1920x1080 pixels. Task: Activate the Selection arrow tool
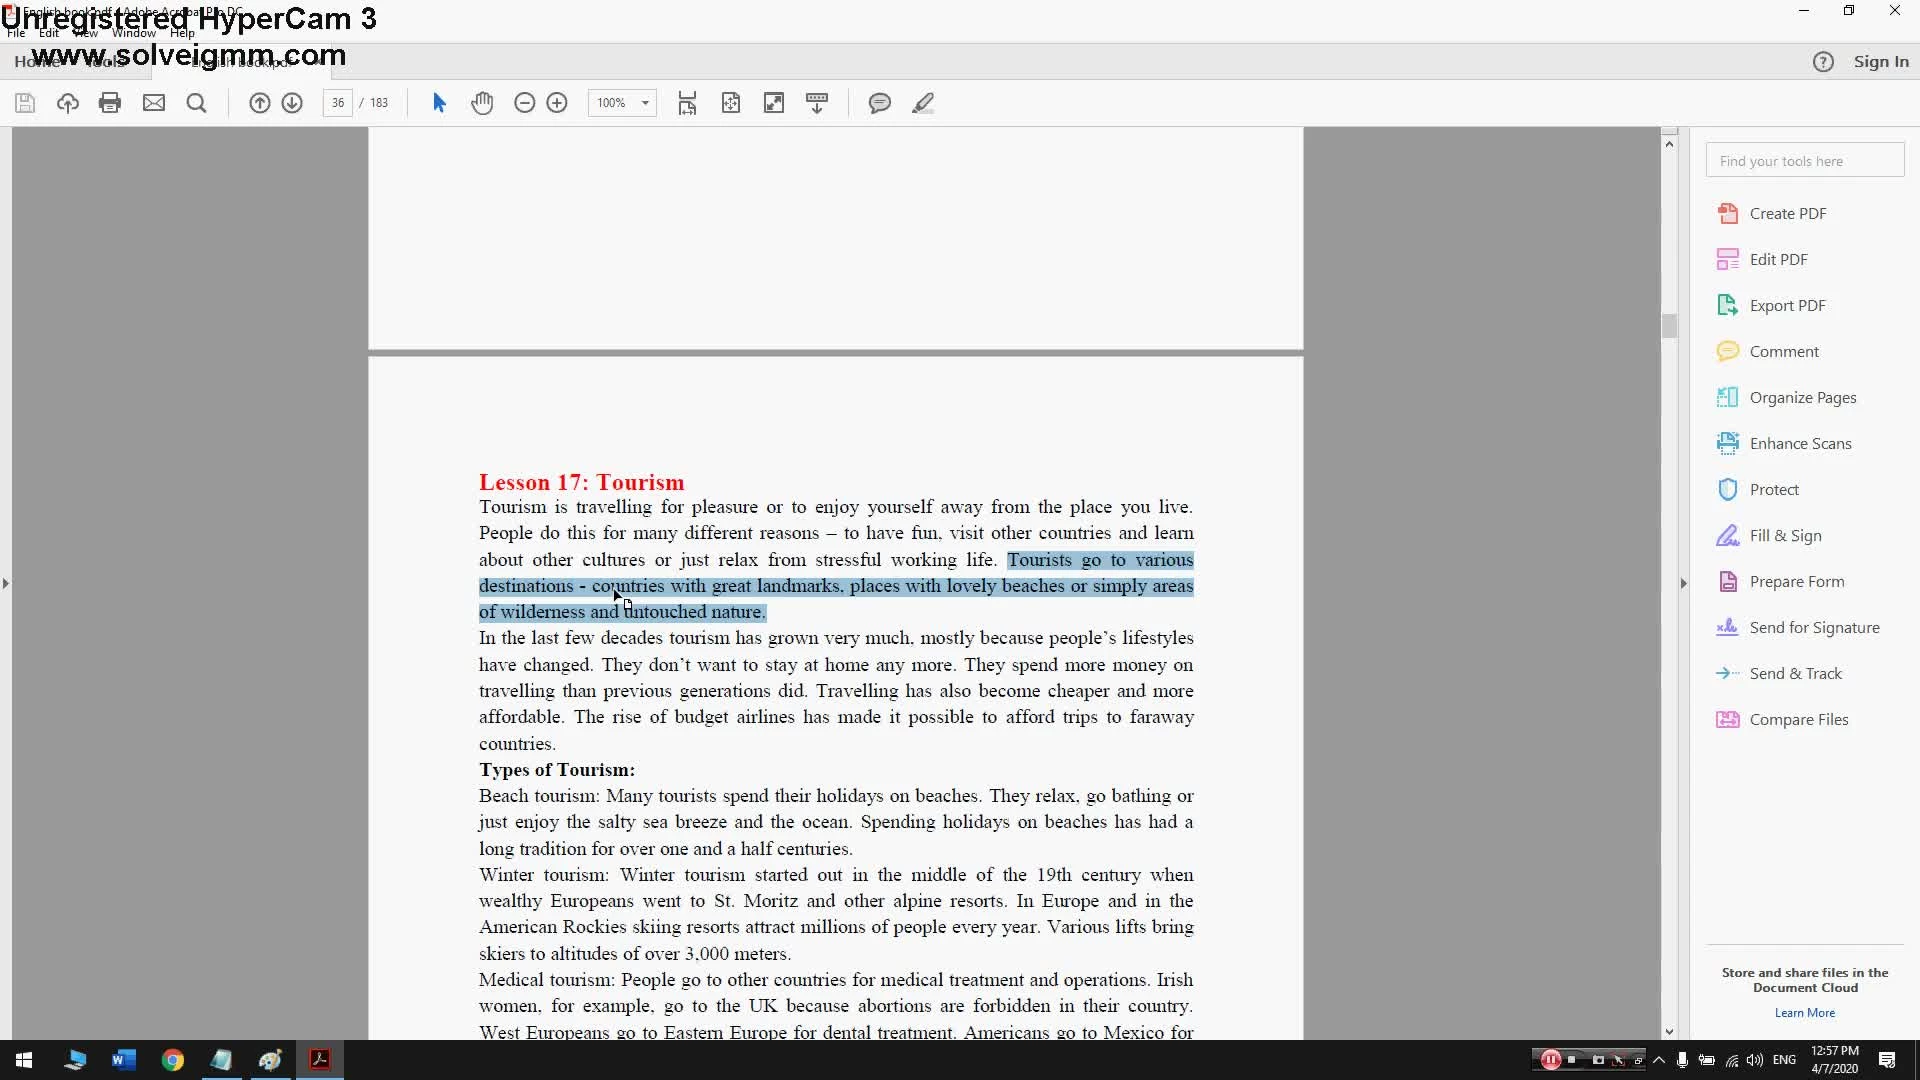tap(439, 103)
